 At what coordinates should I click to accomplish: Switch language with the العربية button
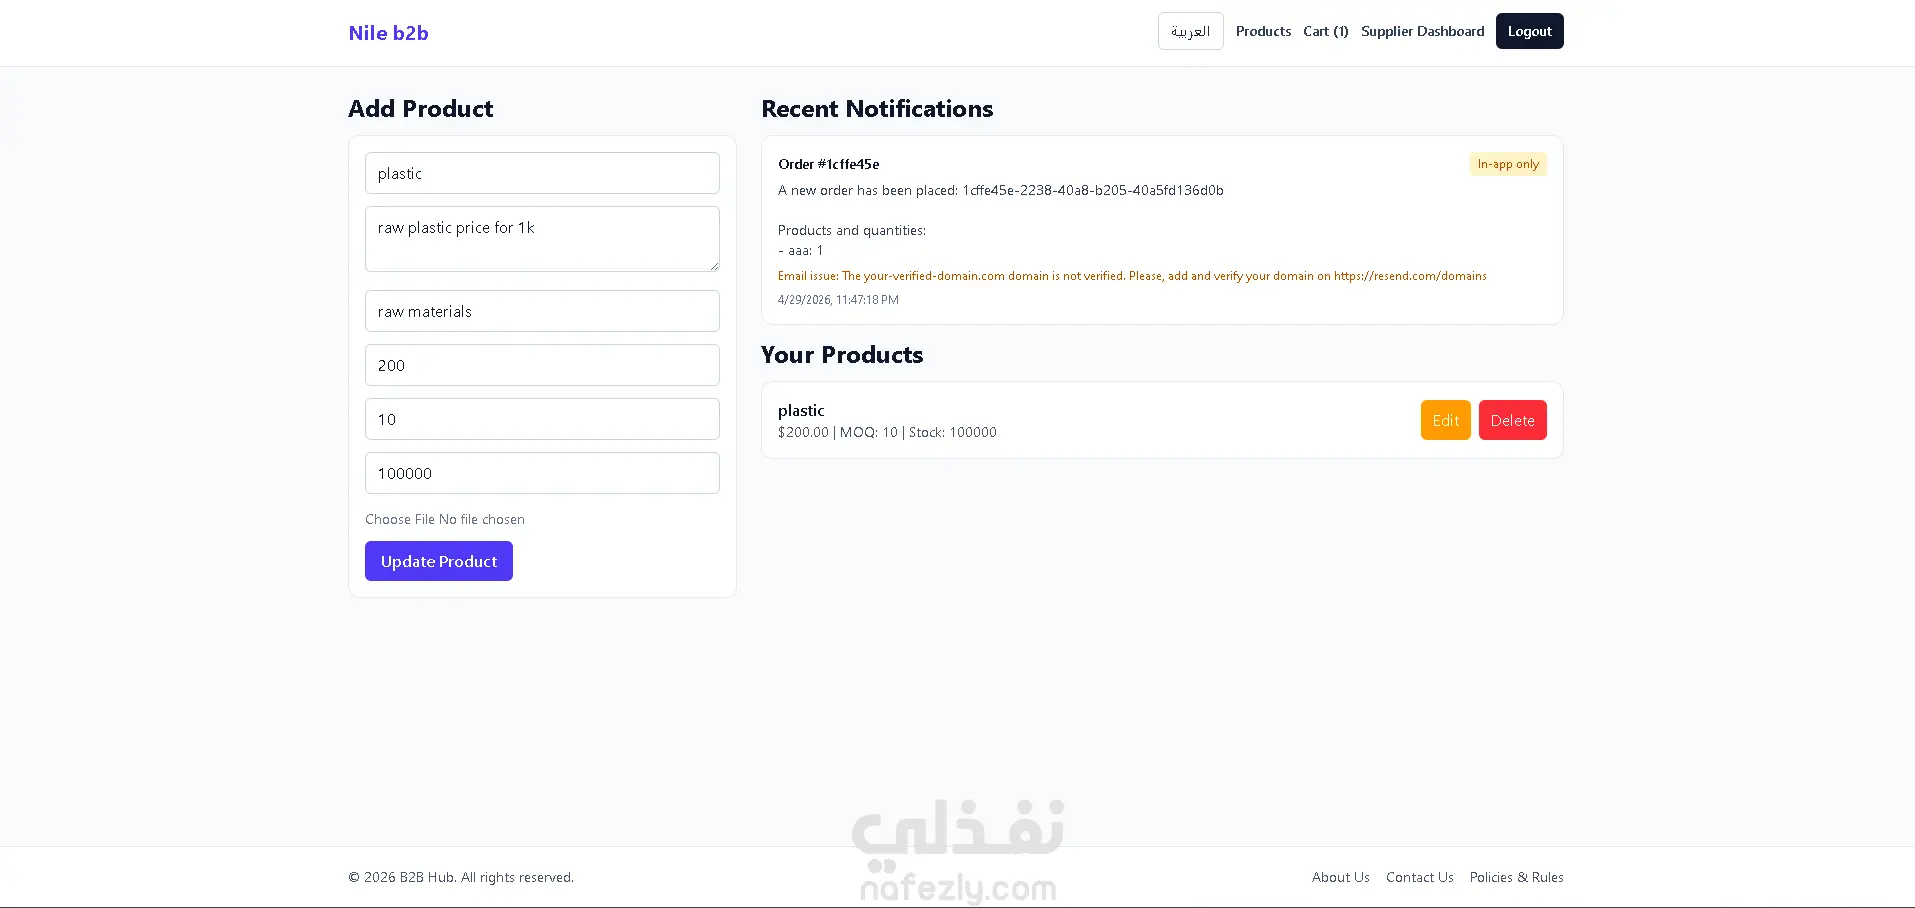tap(1190, 31)
